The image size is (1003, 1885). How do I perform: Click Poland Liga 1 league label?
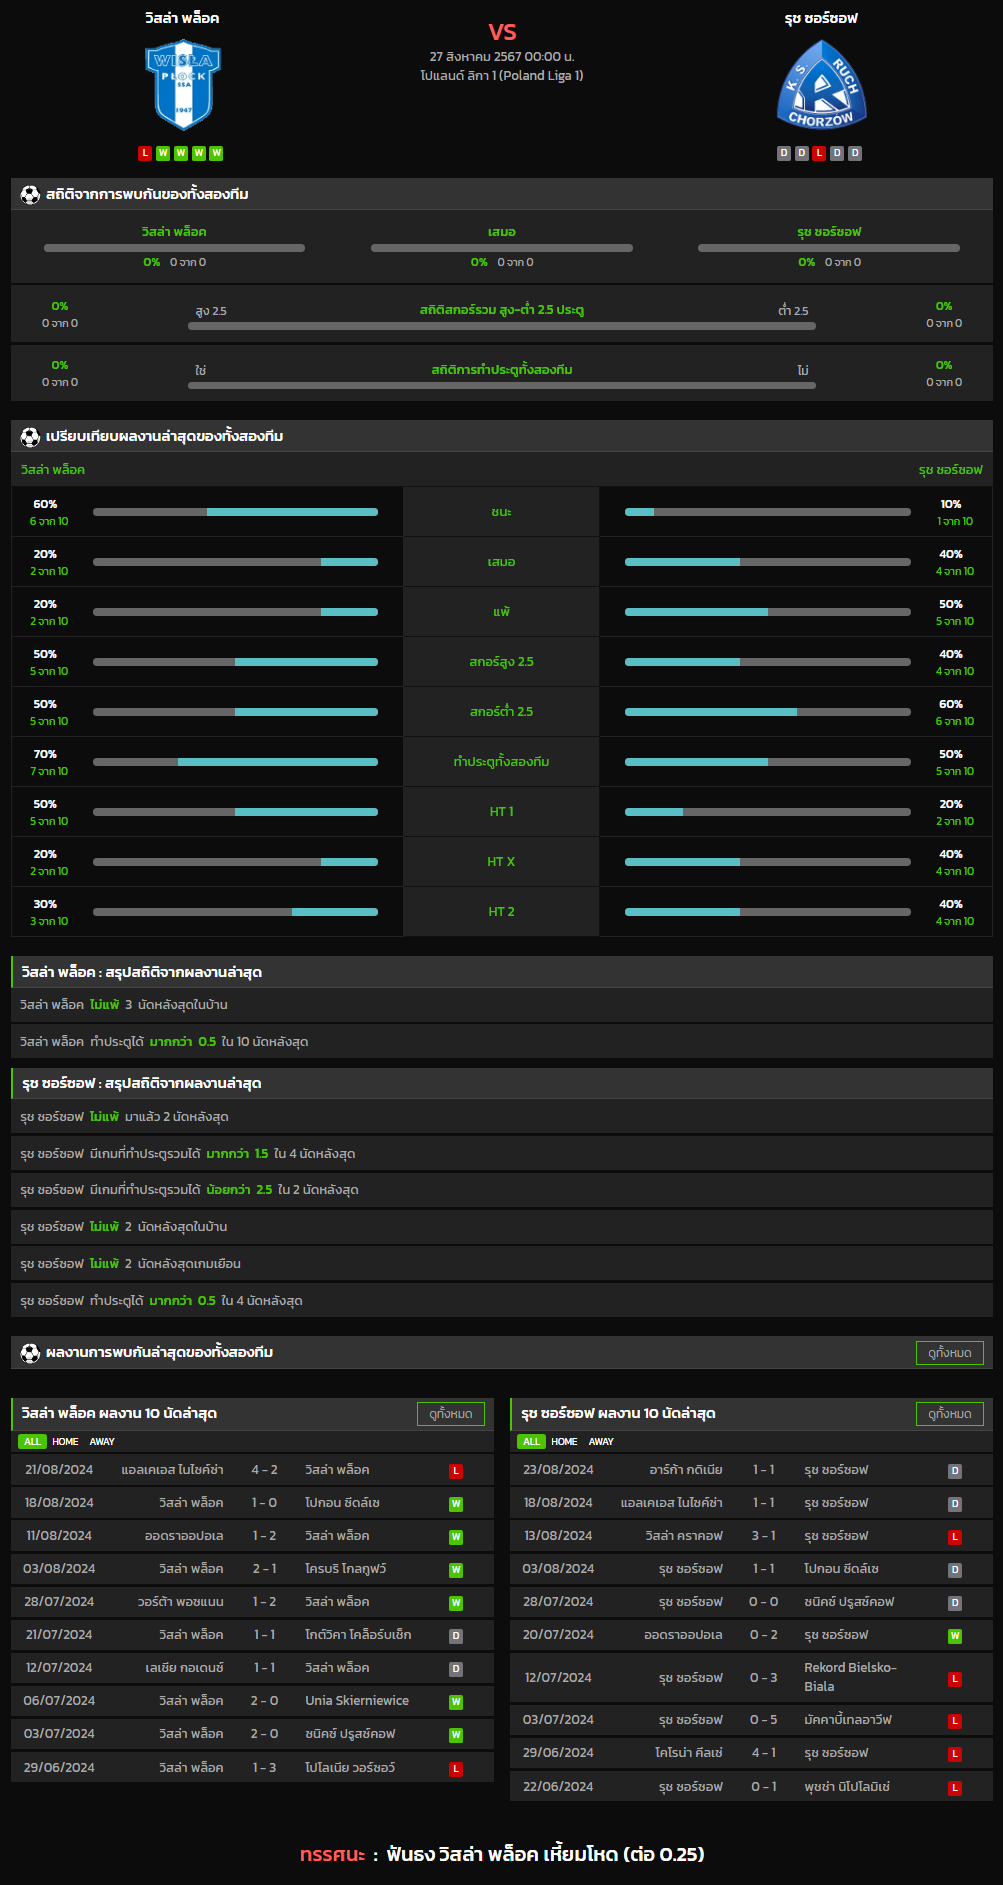[502, 75]
